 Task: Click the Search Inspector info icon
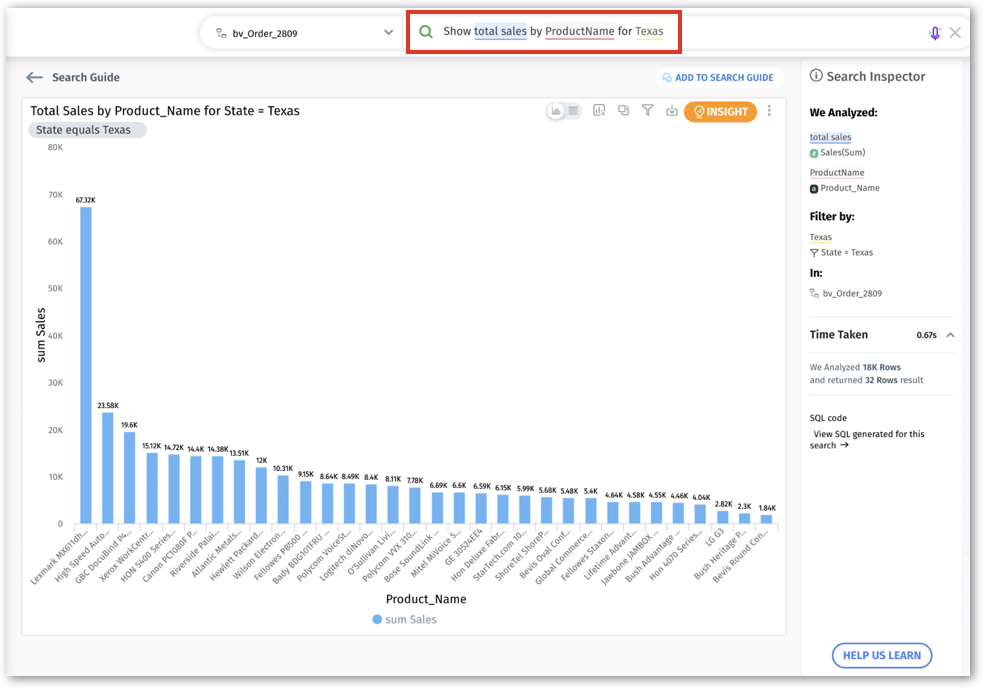[816, 76]
